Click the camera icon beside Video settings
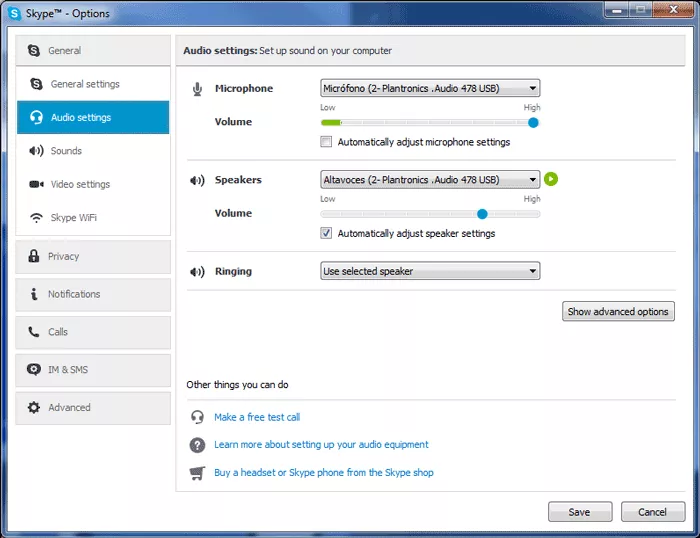 click(36, 184)
